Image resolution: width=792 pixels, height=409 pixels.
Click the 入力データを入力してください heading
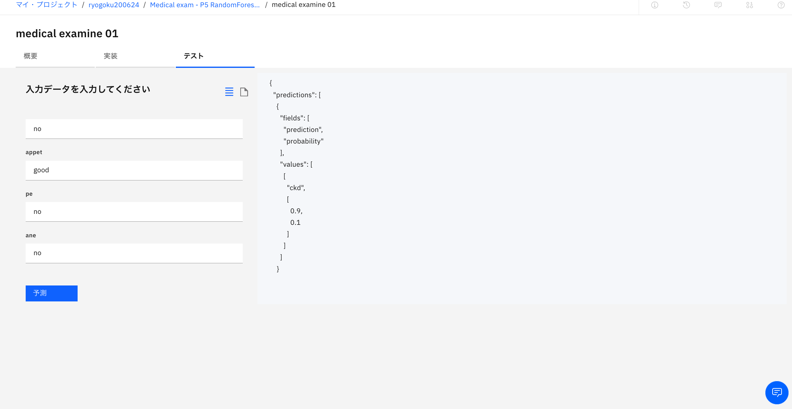(x=88, y=89)
